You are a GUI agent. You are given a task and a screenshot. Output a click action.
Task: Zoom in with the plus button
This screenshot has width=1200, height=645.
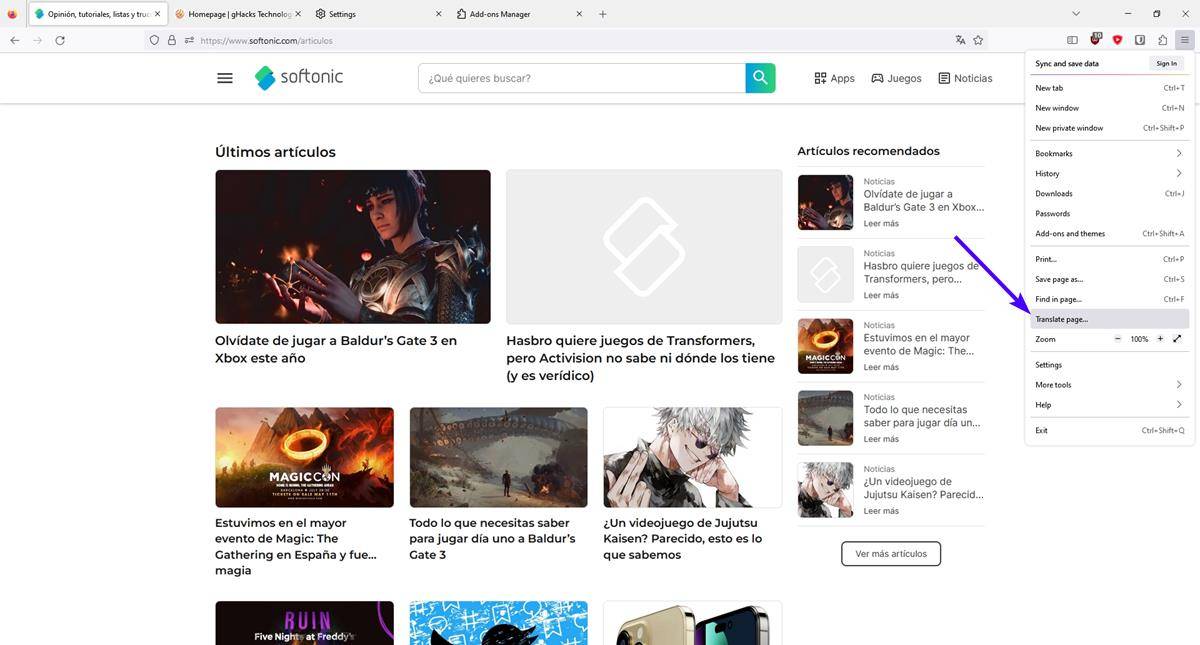[x=1160, y=339]
